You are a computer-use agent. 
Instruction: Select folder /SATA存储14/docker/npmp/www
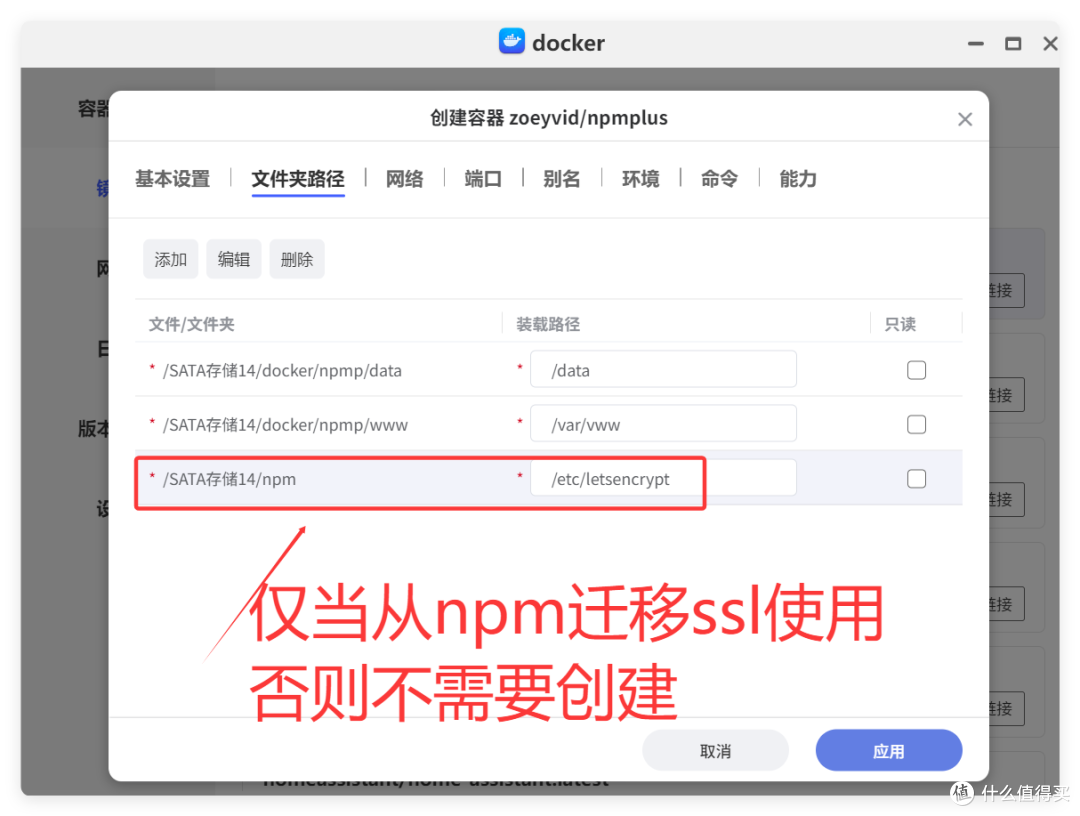tap(285, 425)
